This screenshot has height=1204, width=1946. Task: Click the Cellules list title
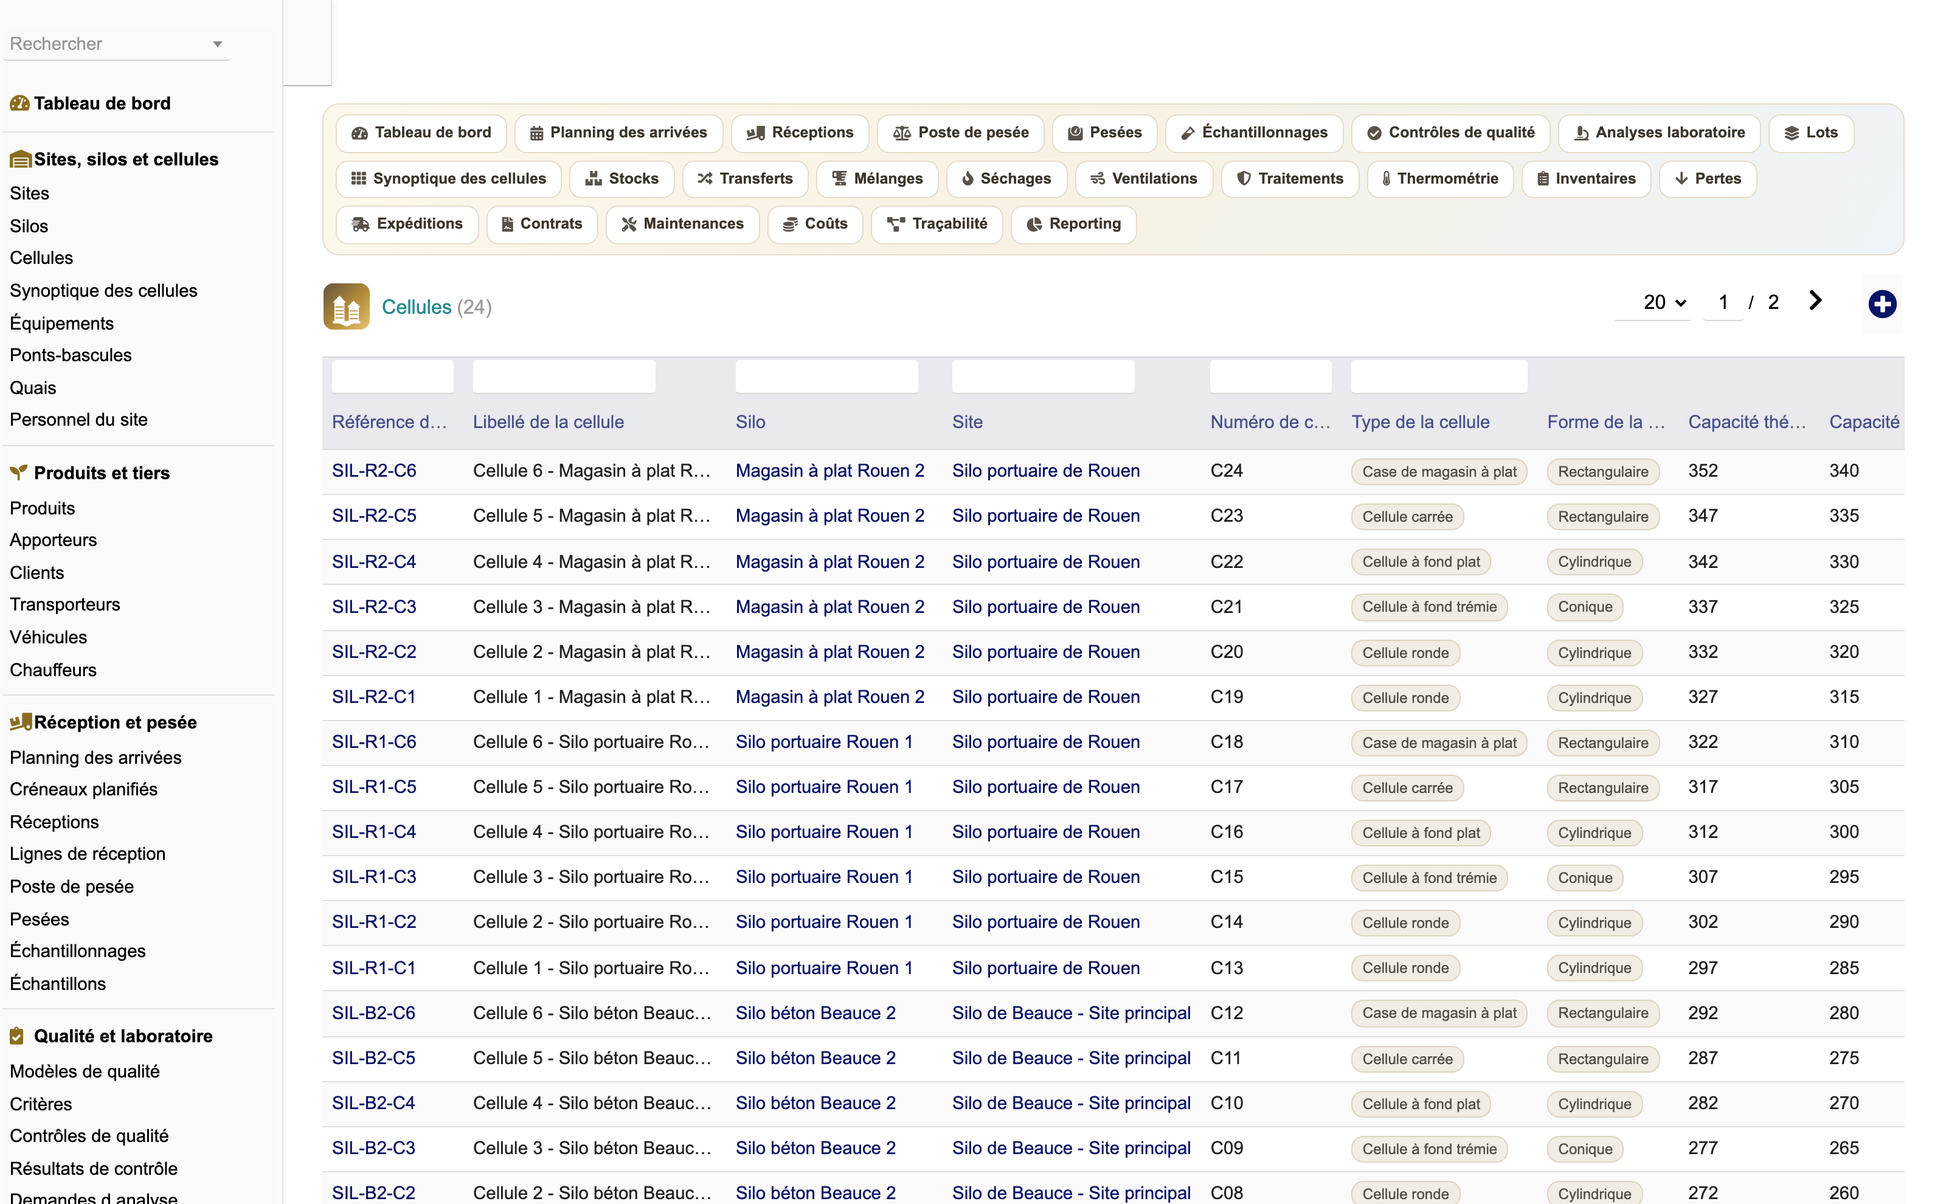coord(416,307)
